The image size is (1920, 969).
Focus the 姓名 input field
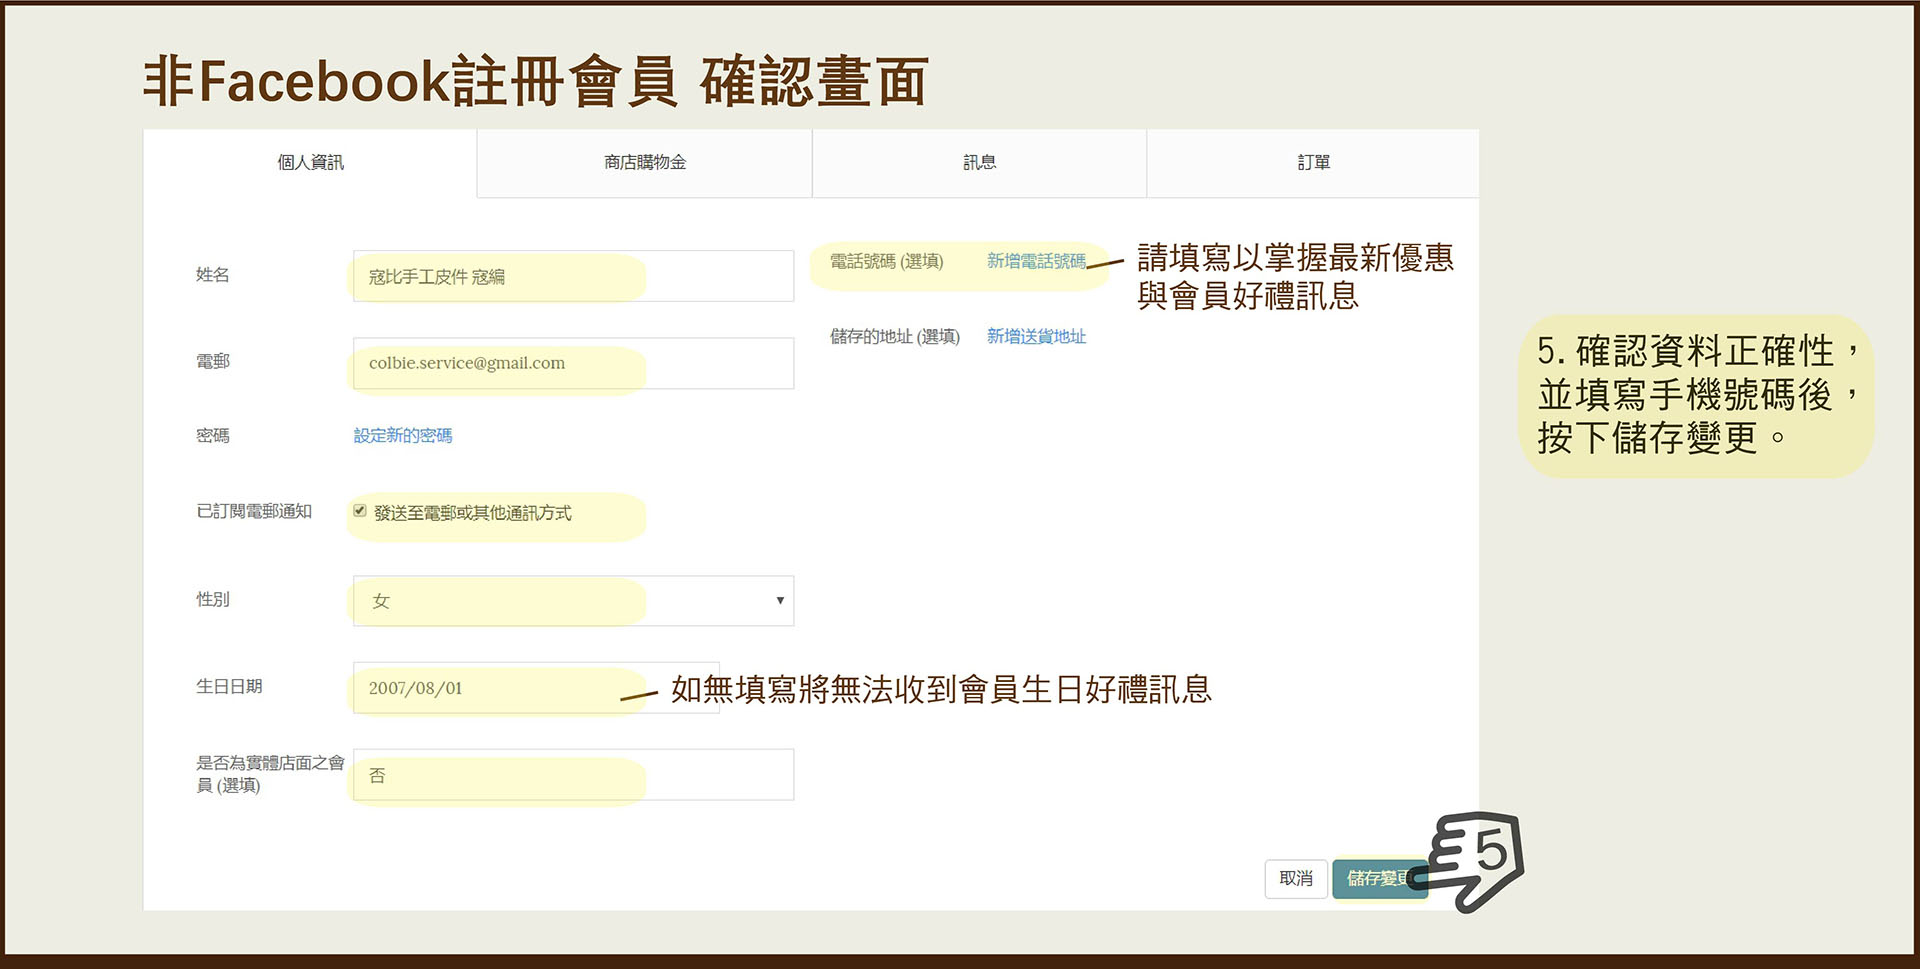click(573, 277)
